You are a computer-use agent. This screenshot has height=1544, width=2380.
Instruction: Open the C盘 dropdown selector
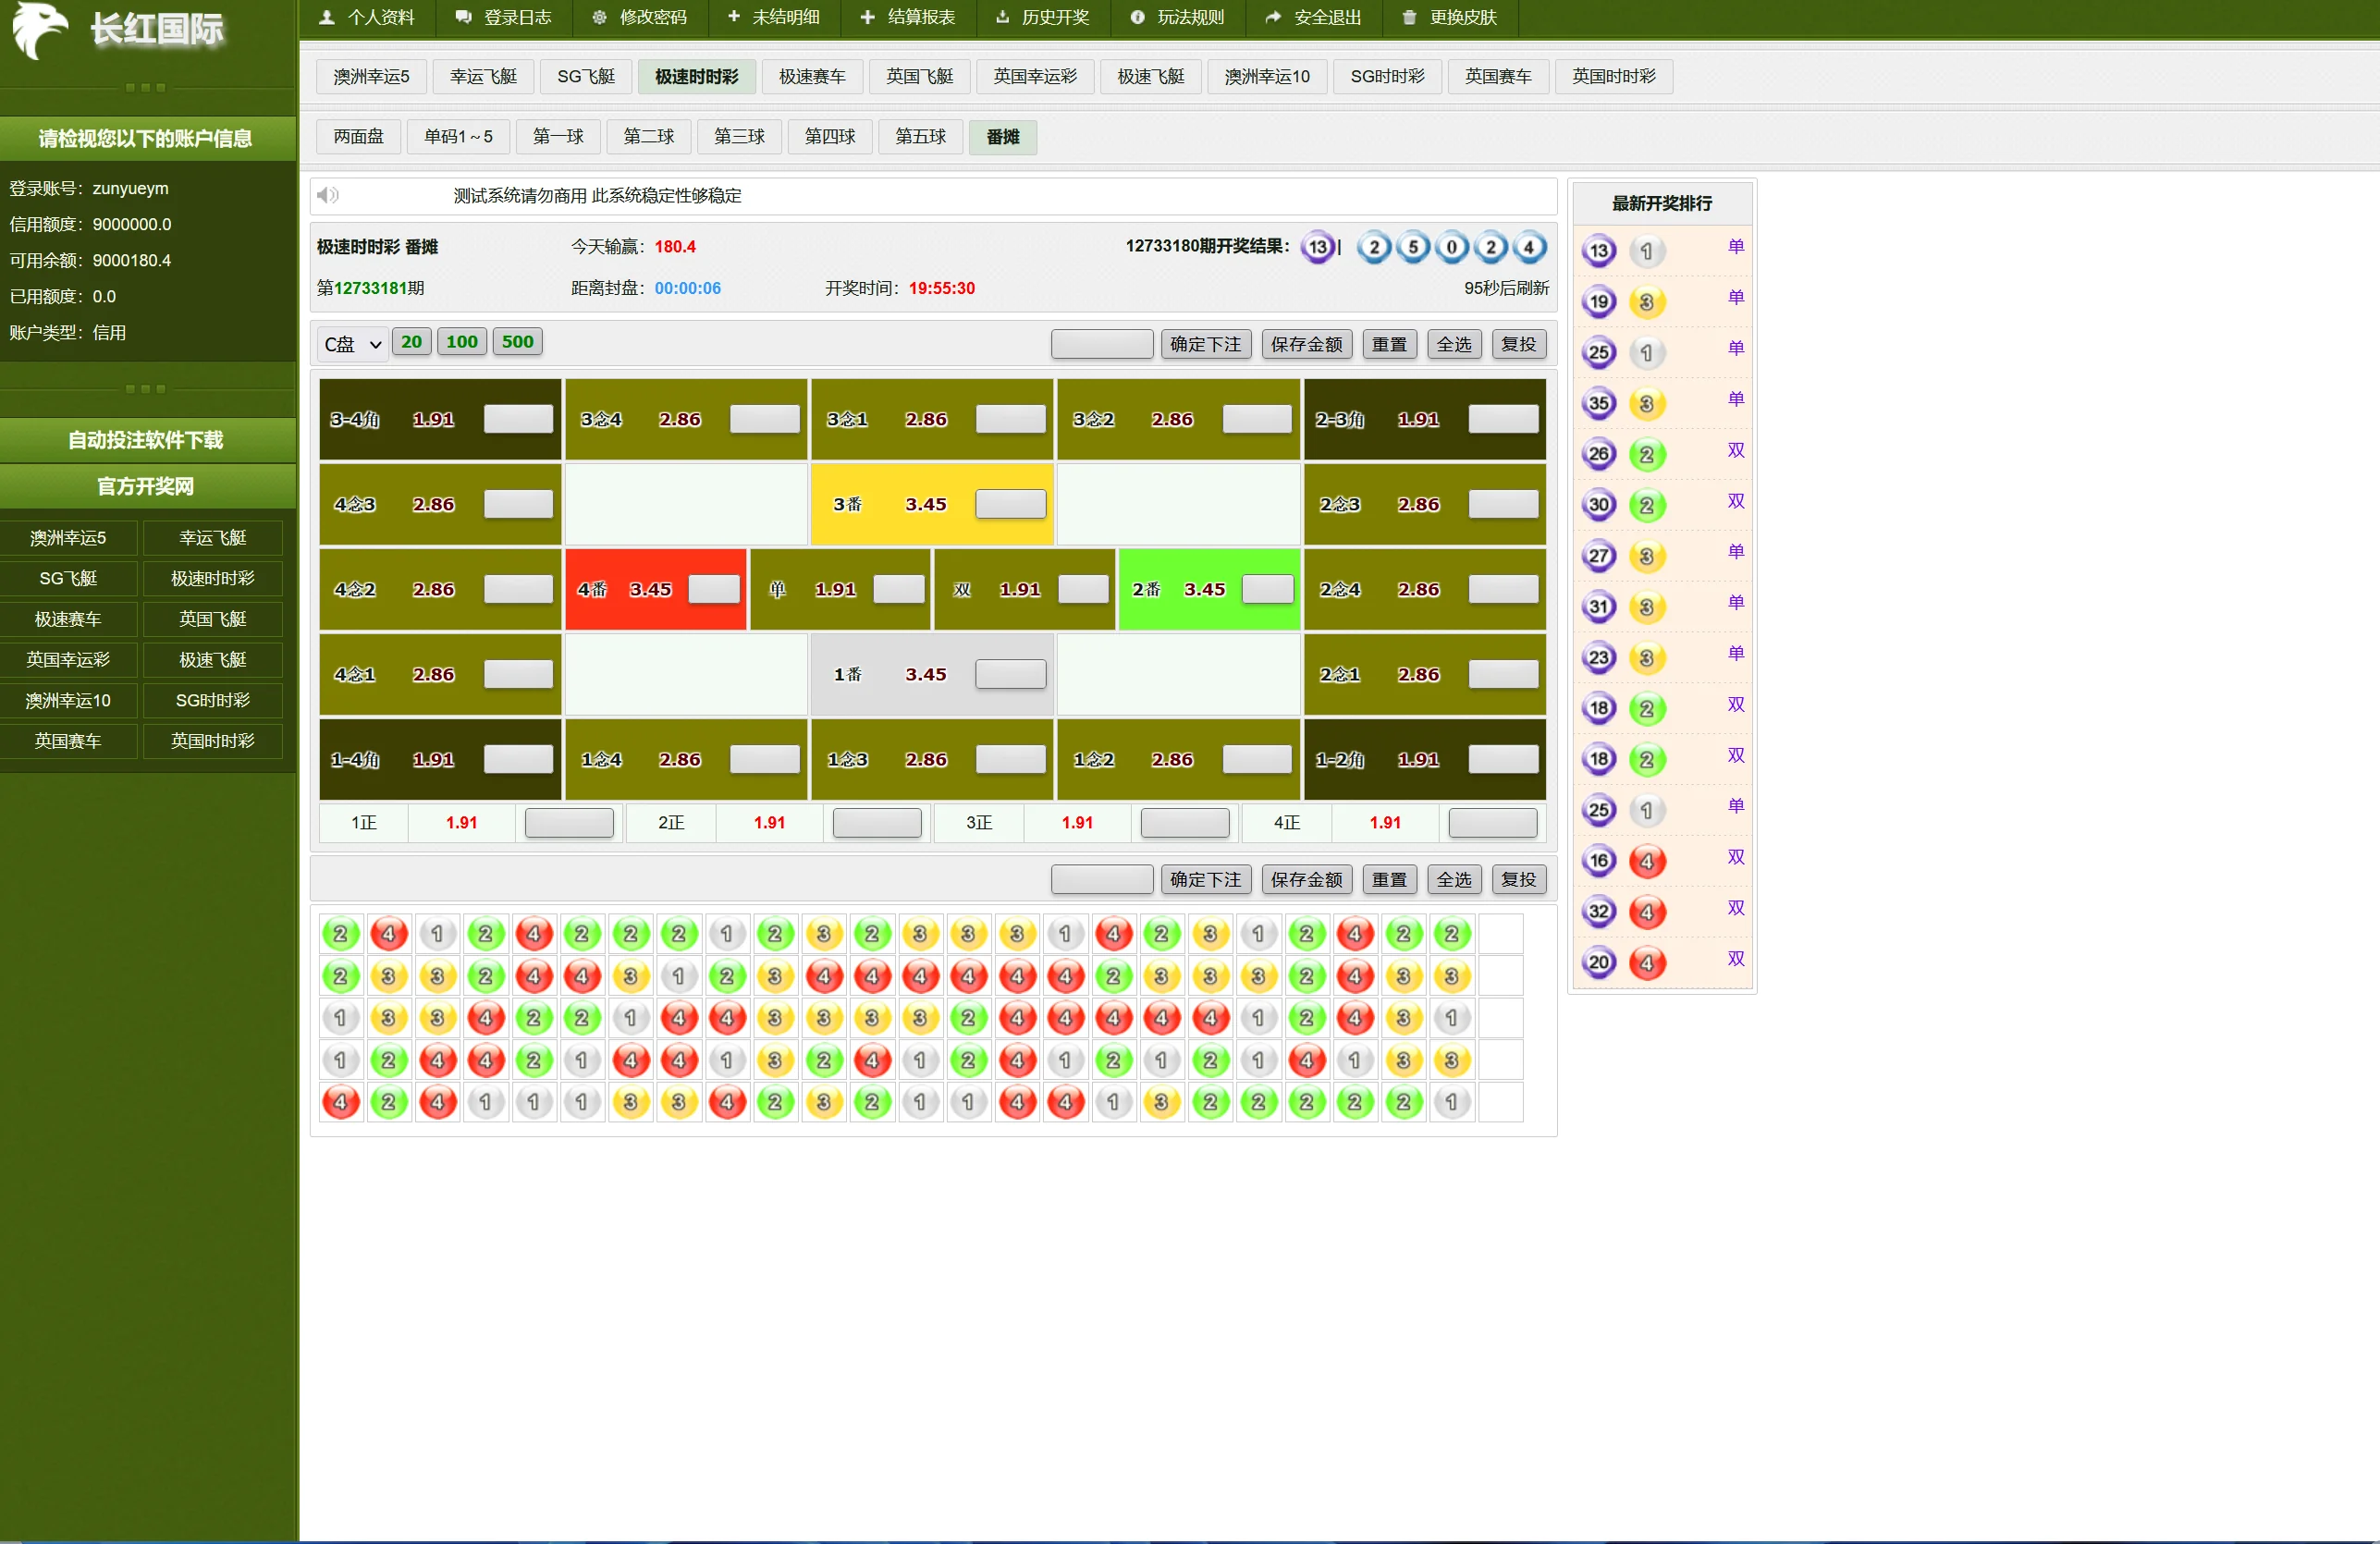(353, 344)
